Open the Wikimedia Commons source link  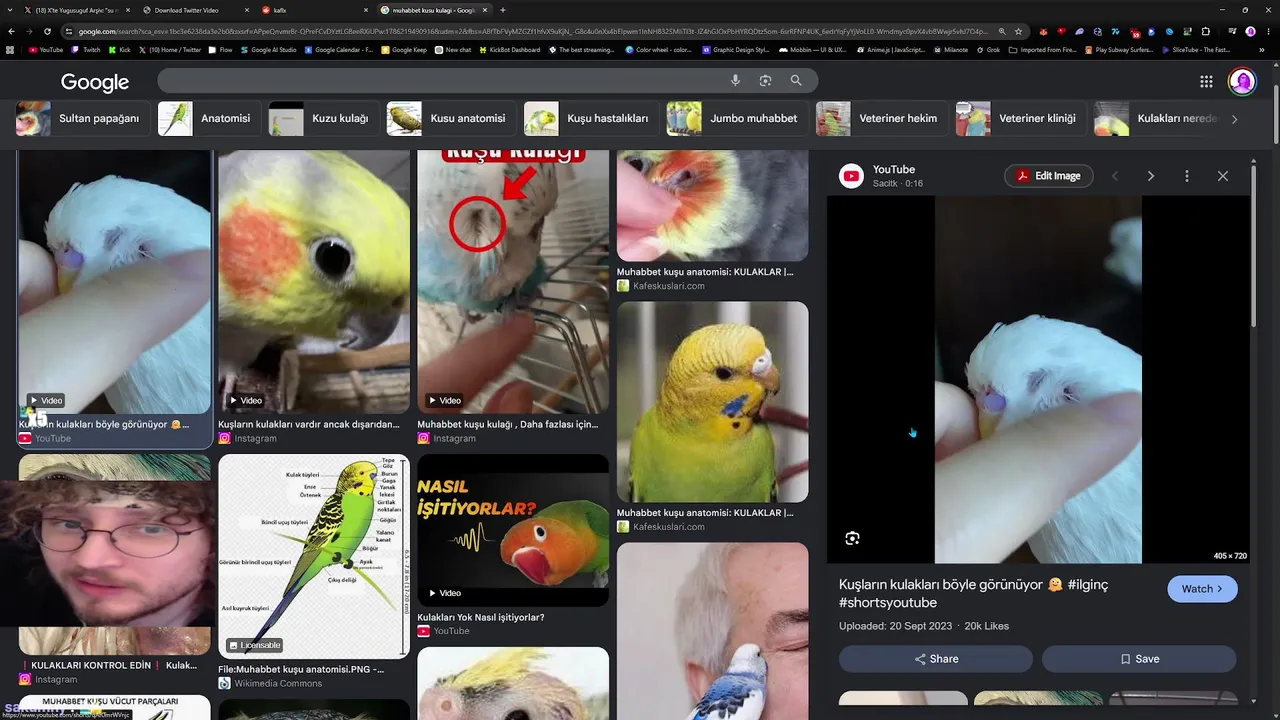278,684
